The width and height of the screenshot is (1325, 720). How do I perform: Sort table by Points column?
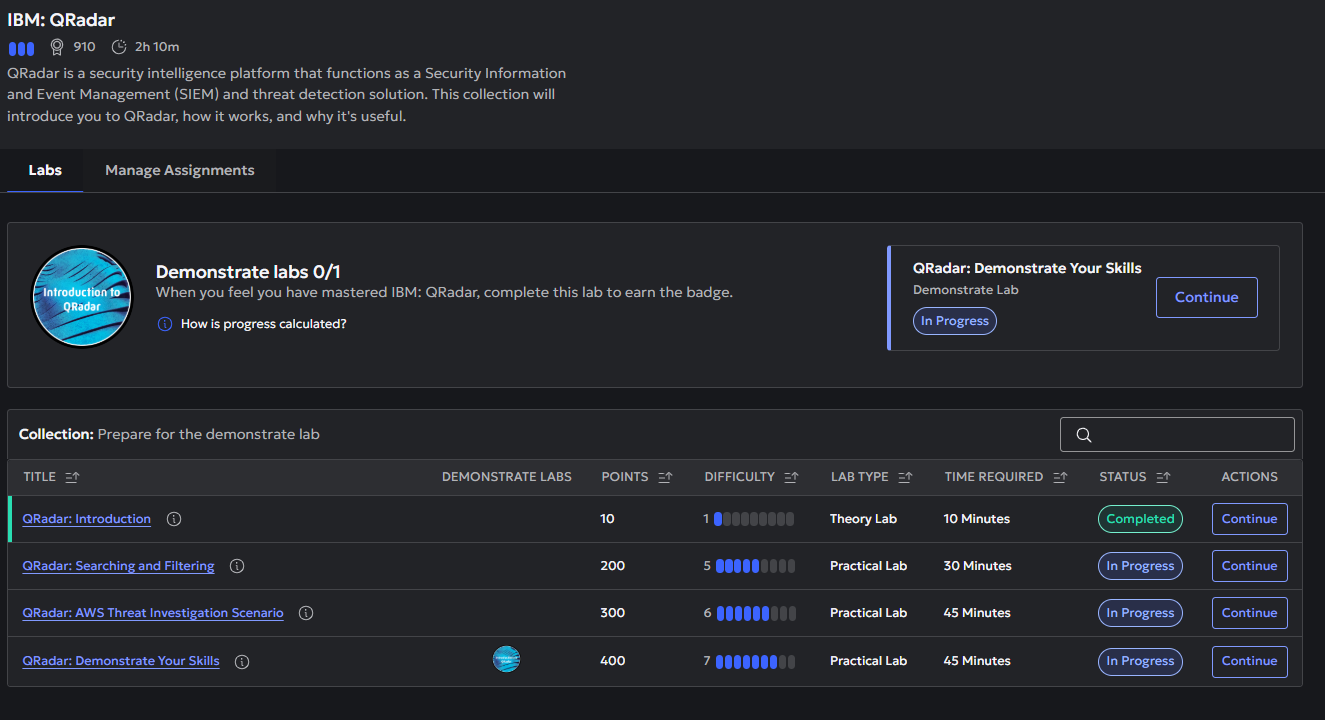tap(665, 477)
